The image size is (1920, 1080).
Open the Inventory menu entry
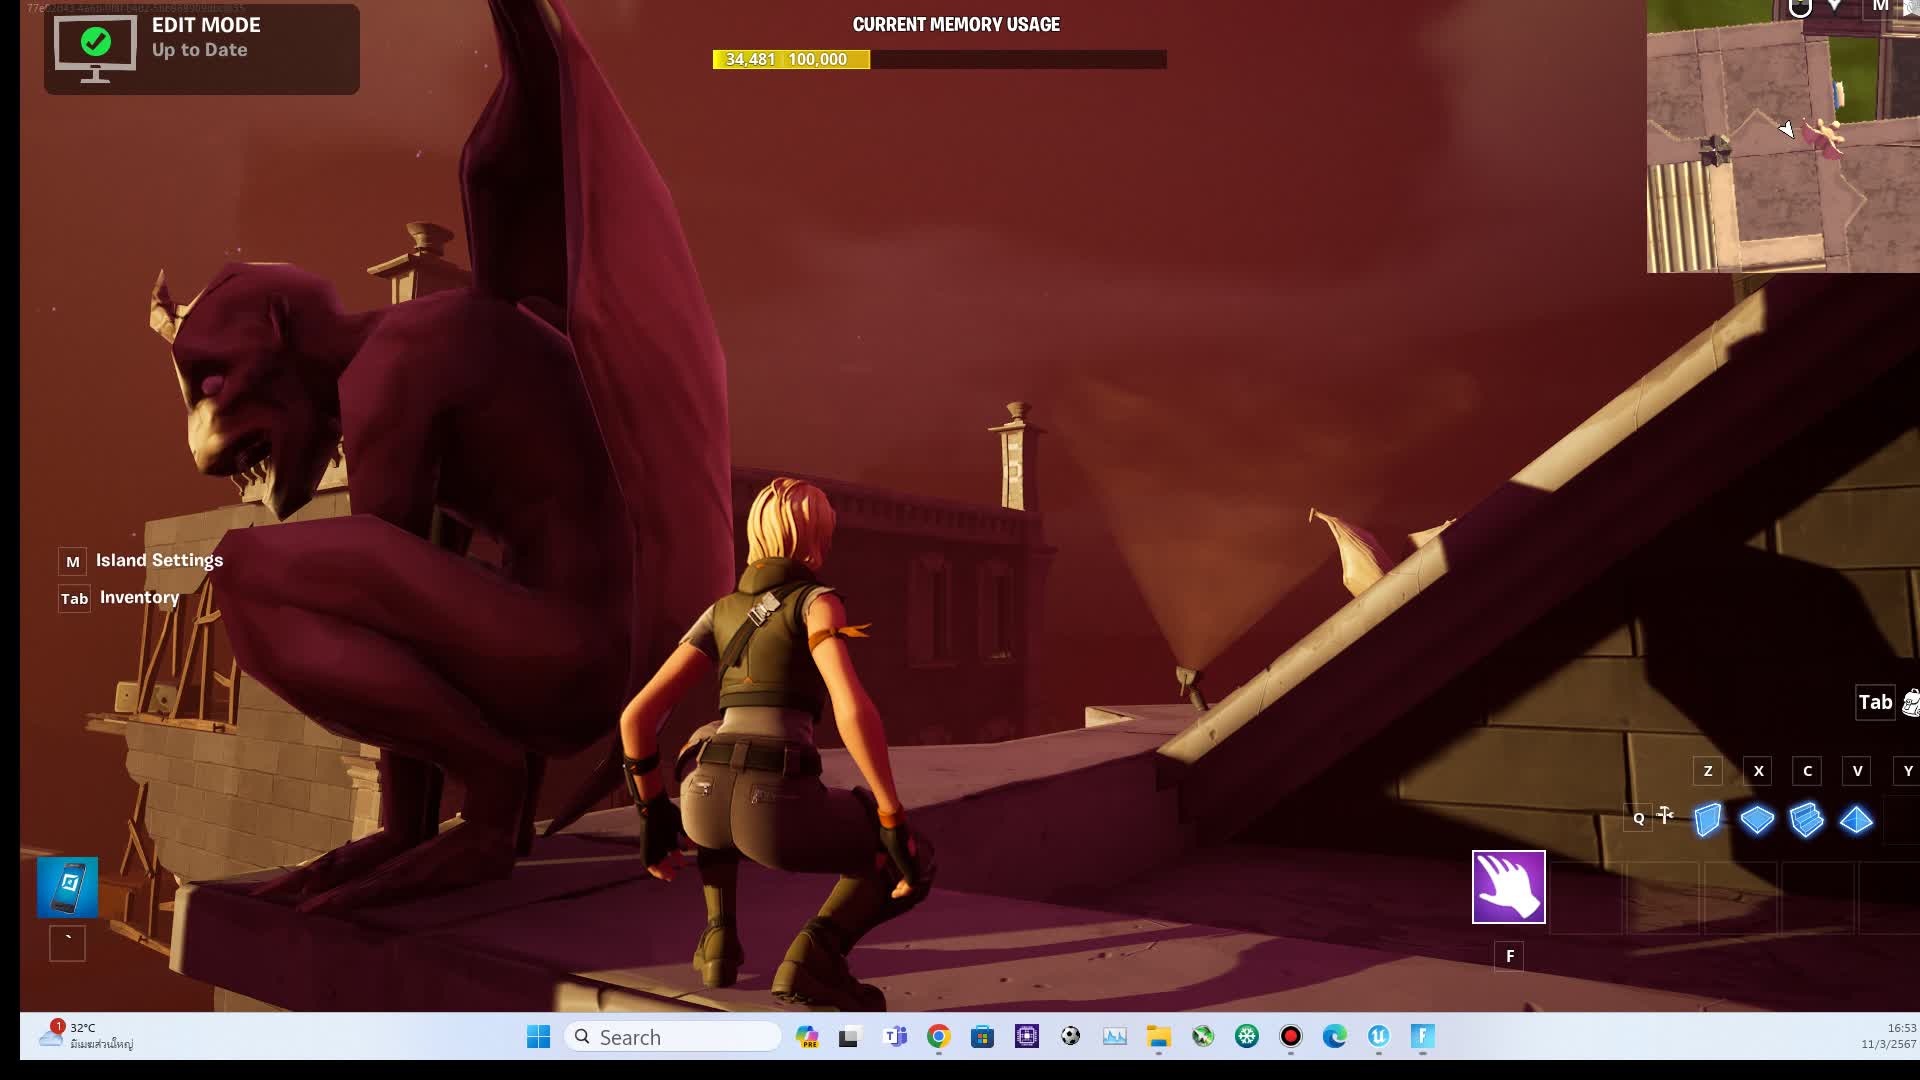click(139, 598)
